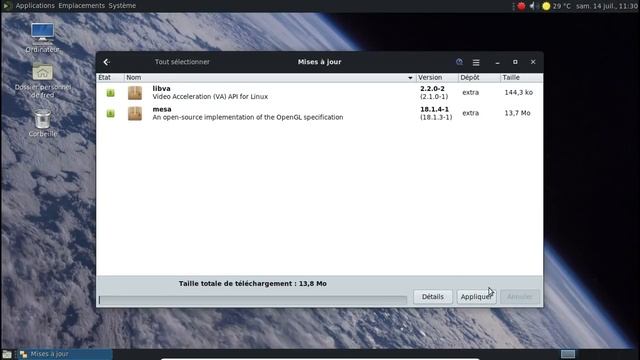Toggle the green update state for mesa
This screenshot has width=640, height=360.
click(110, 113)
